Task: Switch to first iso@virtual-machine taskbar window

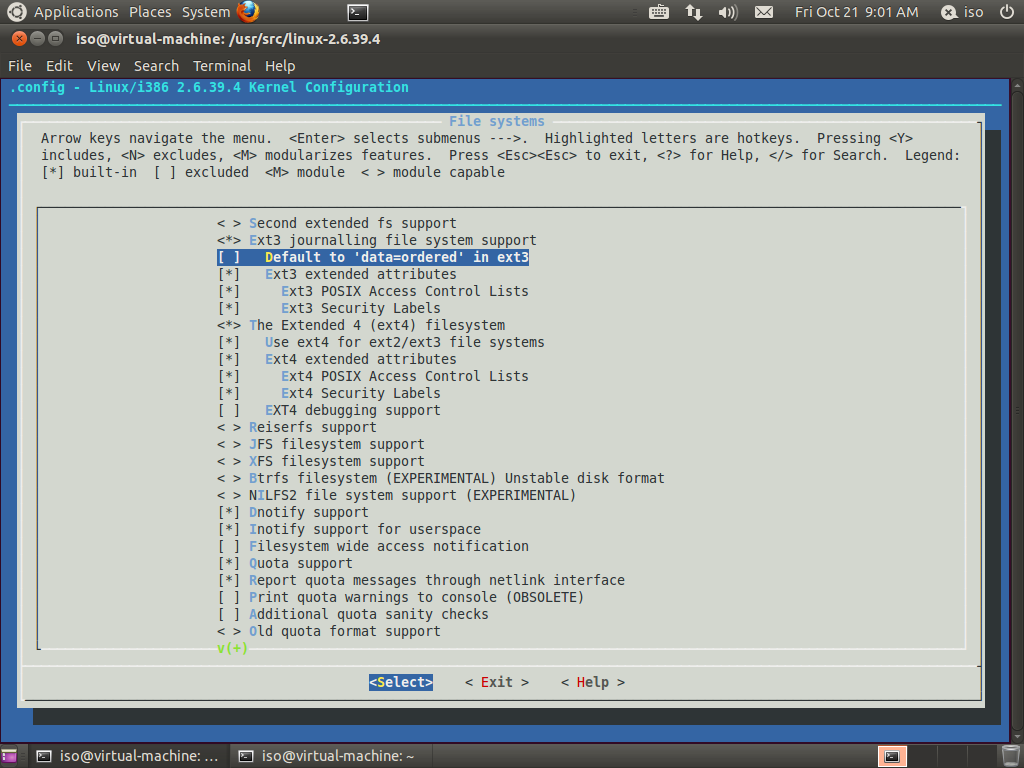Action: click(129, 756)
